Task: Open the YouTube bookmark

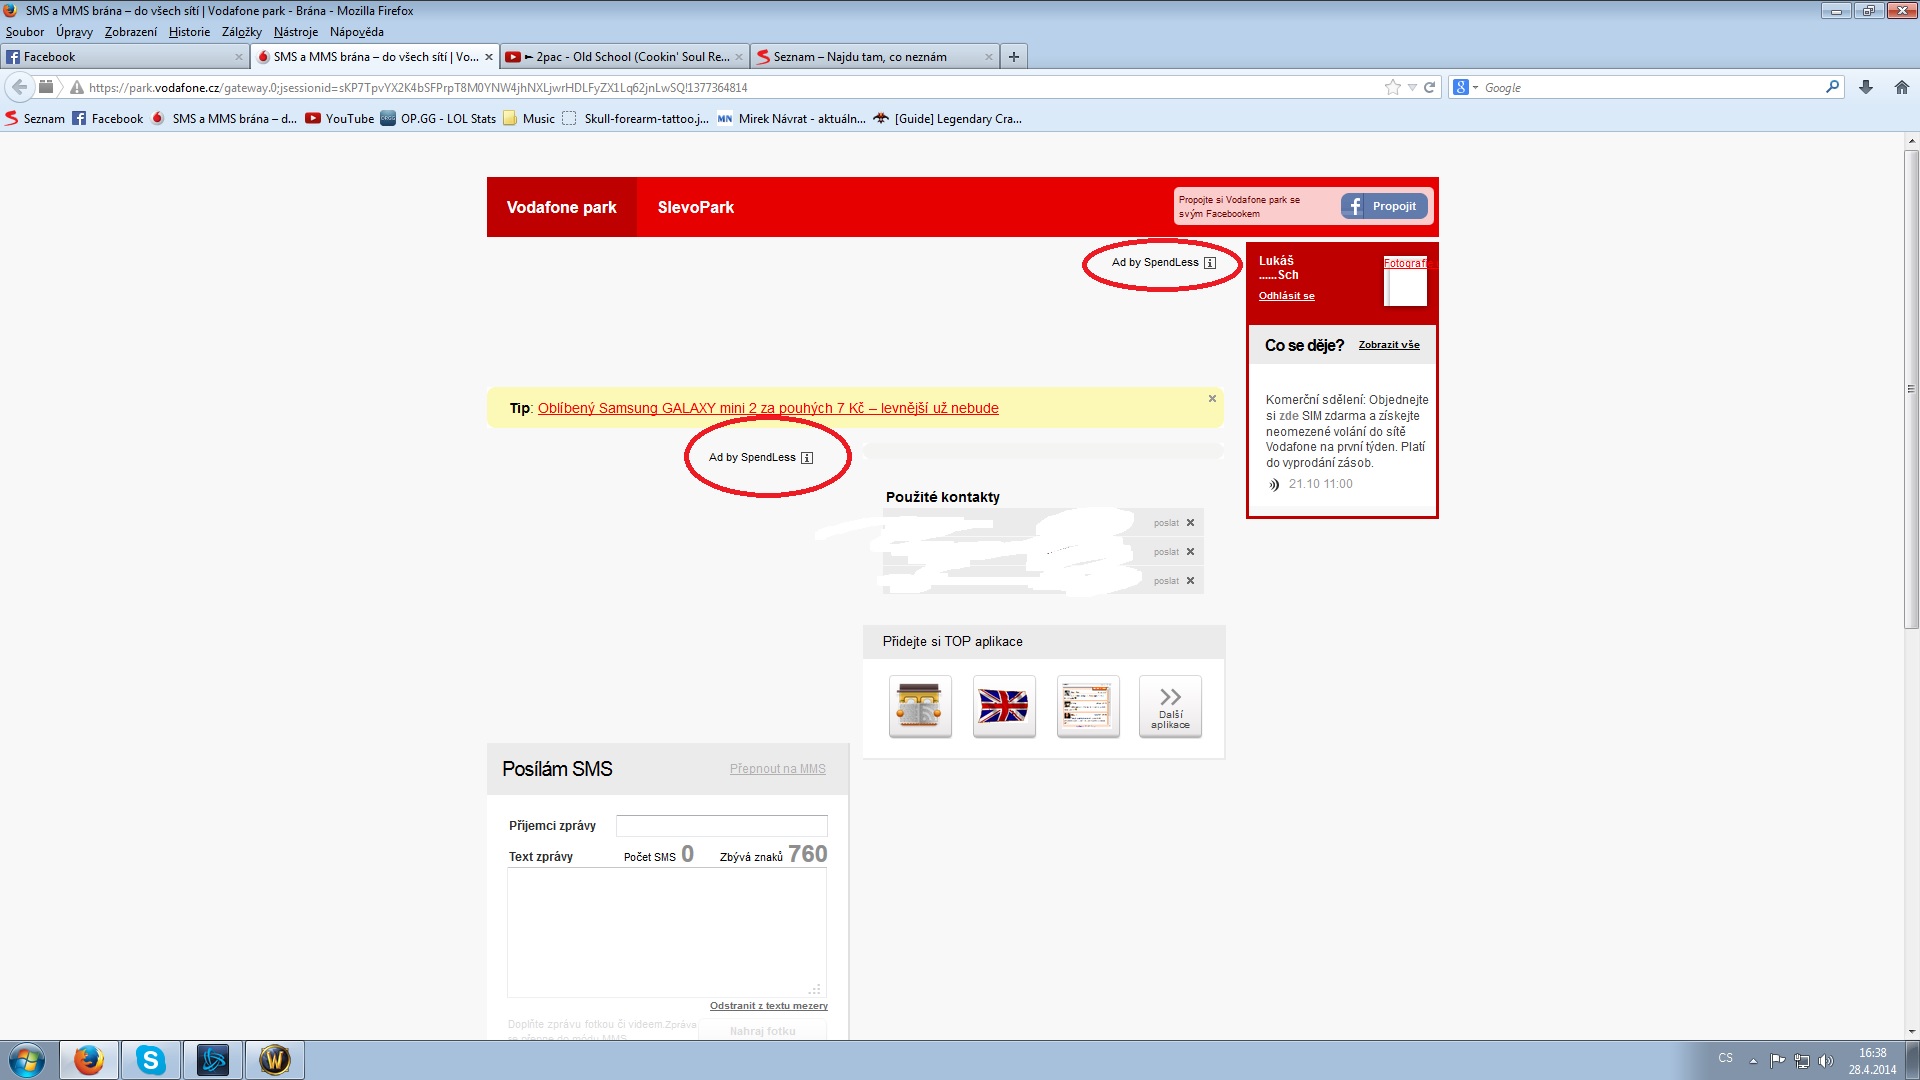Action: pyautogui.click(x=340, y=118)
